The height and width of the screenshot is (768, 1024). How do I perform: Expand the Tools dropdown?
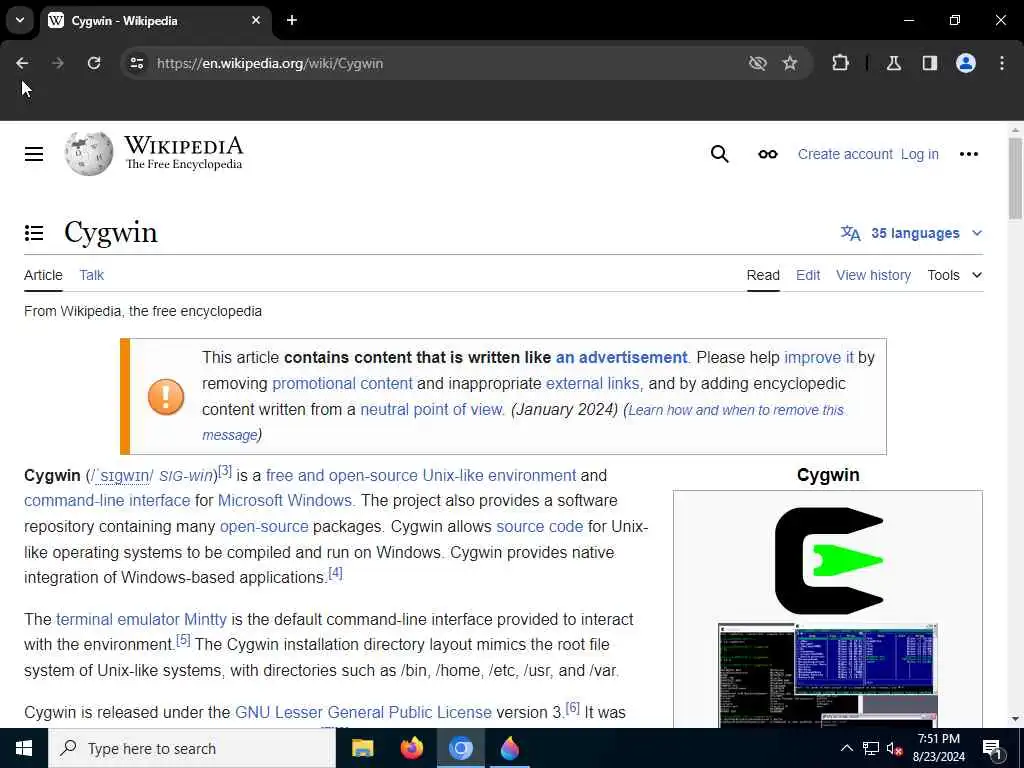(x=955, y=275)
